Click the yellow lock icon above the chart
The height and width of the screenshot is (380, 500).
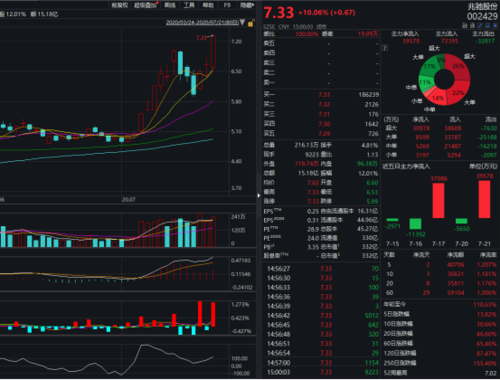coord(251,23)
